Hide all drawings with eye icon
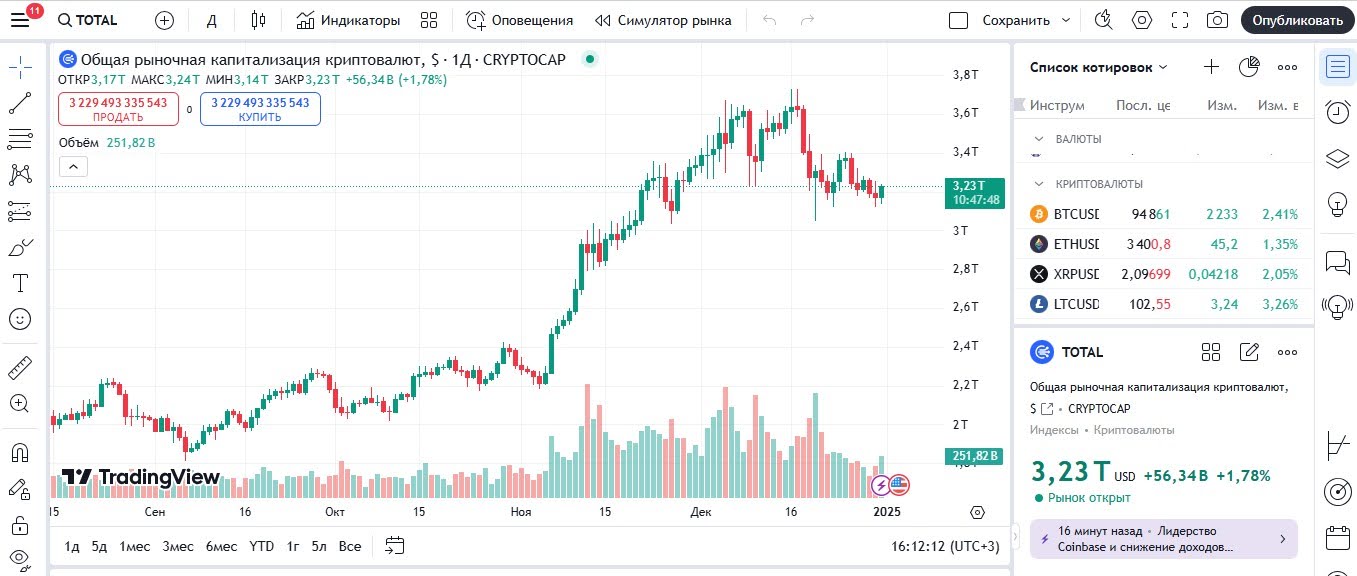This screenshot has height=576, width=1357. tap(20, 559)
